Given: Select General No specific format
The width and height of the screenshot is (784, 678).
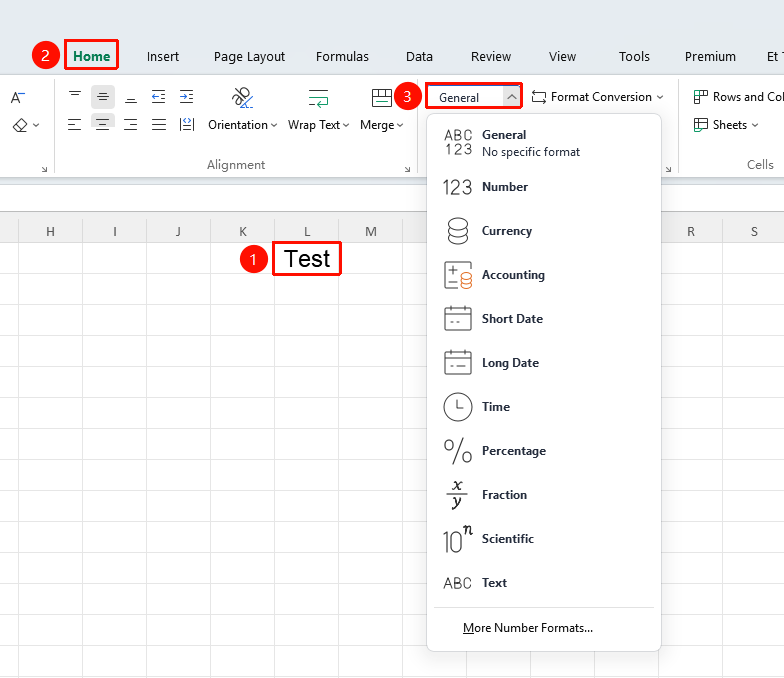Looking at the screenshot, I should point(544,143).
